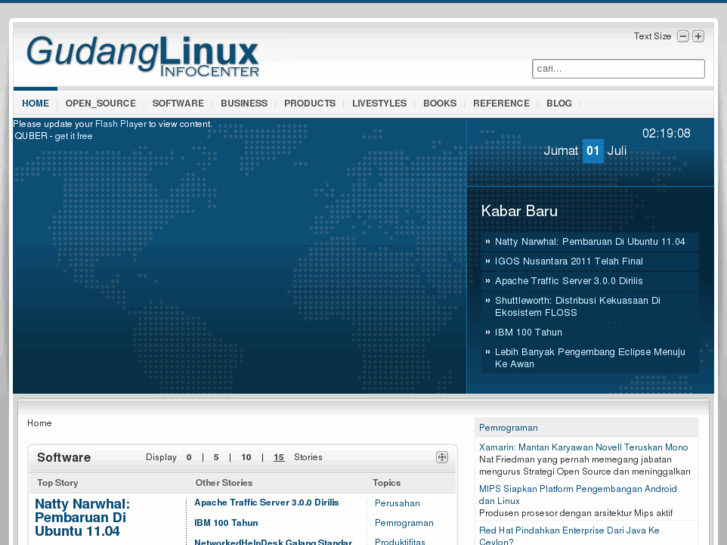Open the BOOKS menu
This screenshot has height=545, width=727.
440,103
